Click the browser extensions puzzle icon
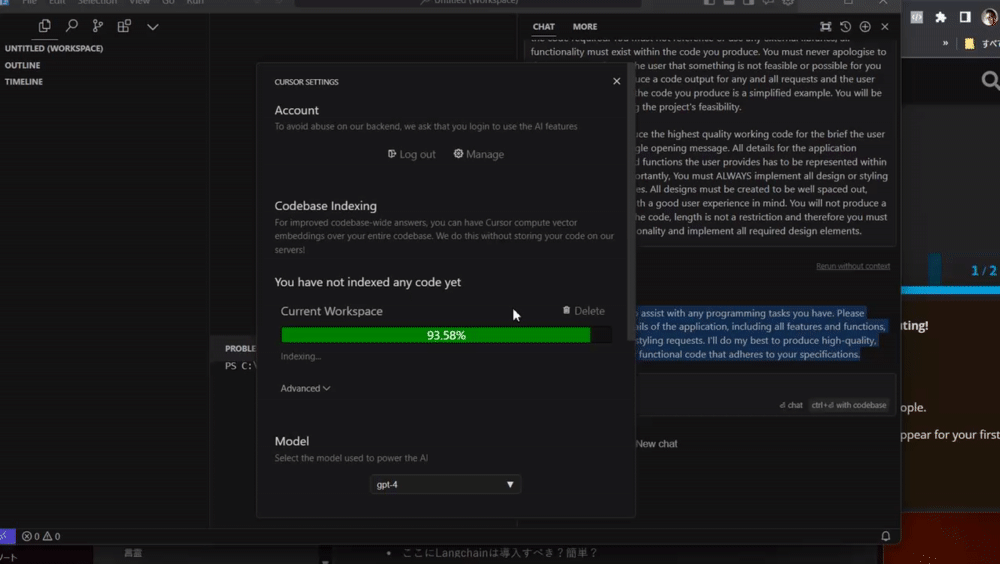Image resolution: width=1000 pixels, height=564 pixels. tap(941, 17)
